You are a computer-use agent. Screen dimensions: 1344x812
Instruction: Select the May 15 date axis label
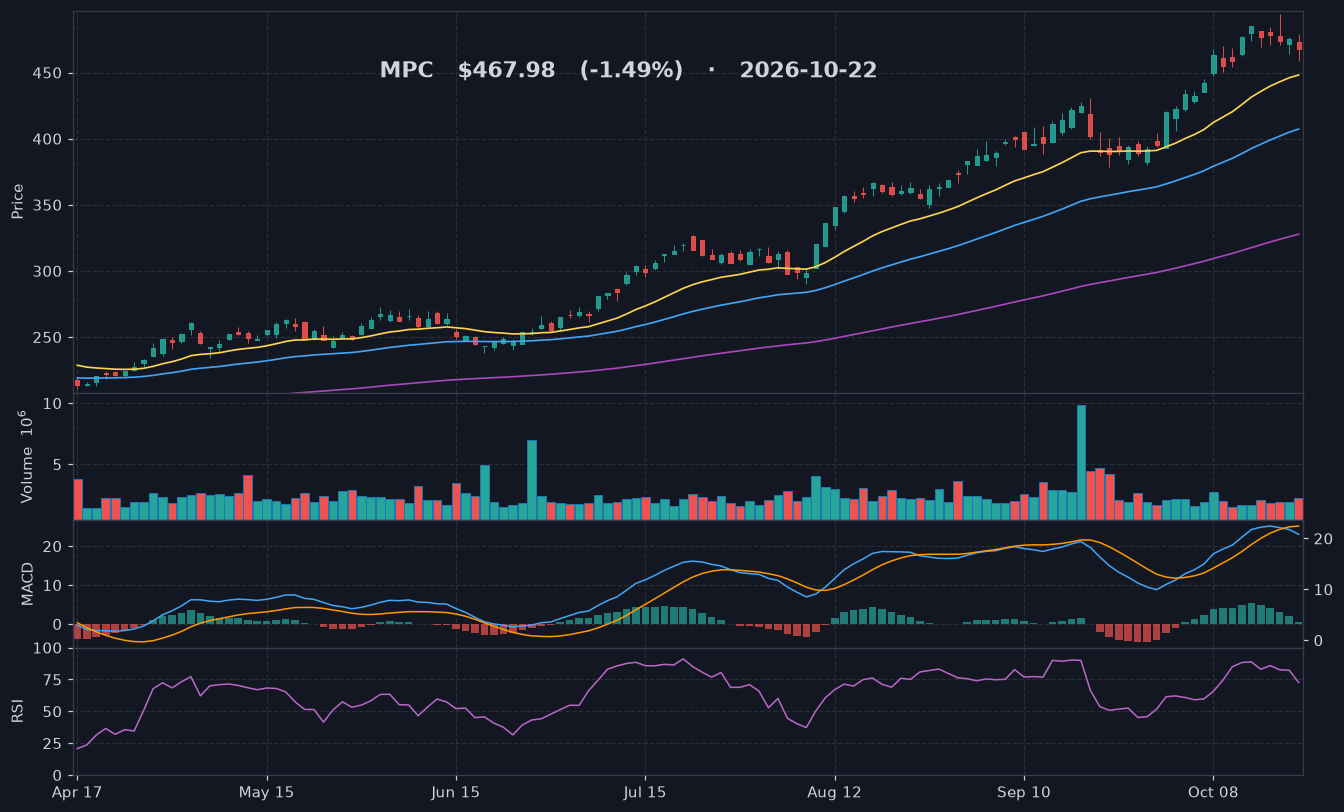[267, 792]
